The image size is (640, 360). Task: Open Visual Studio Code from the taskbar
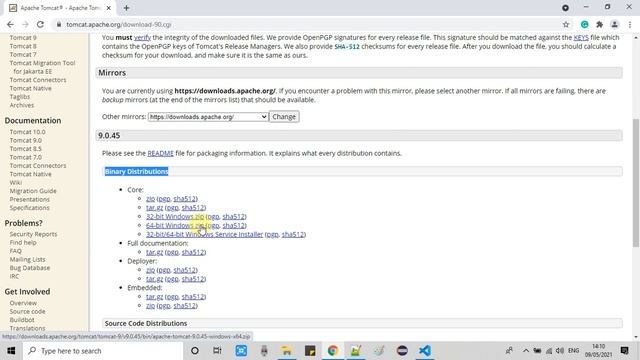coord(425,351)
